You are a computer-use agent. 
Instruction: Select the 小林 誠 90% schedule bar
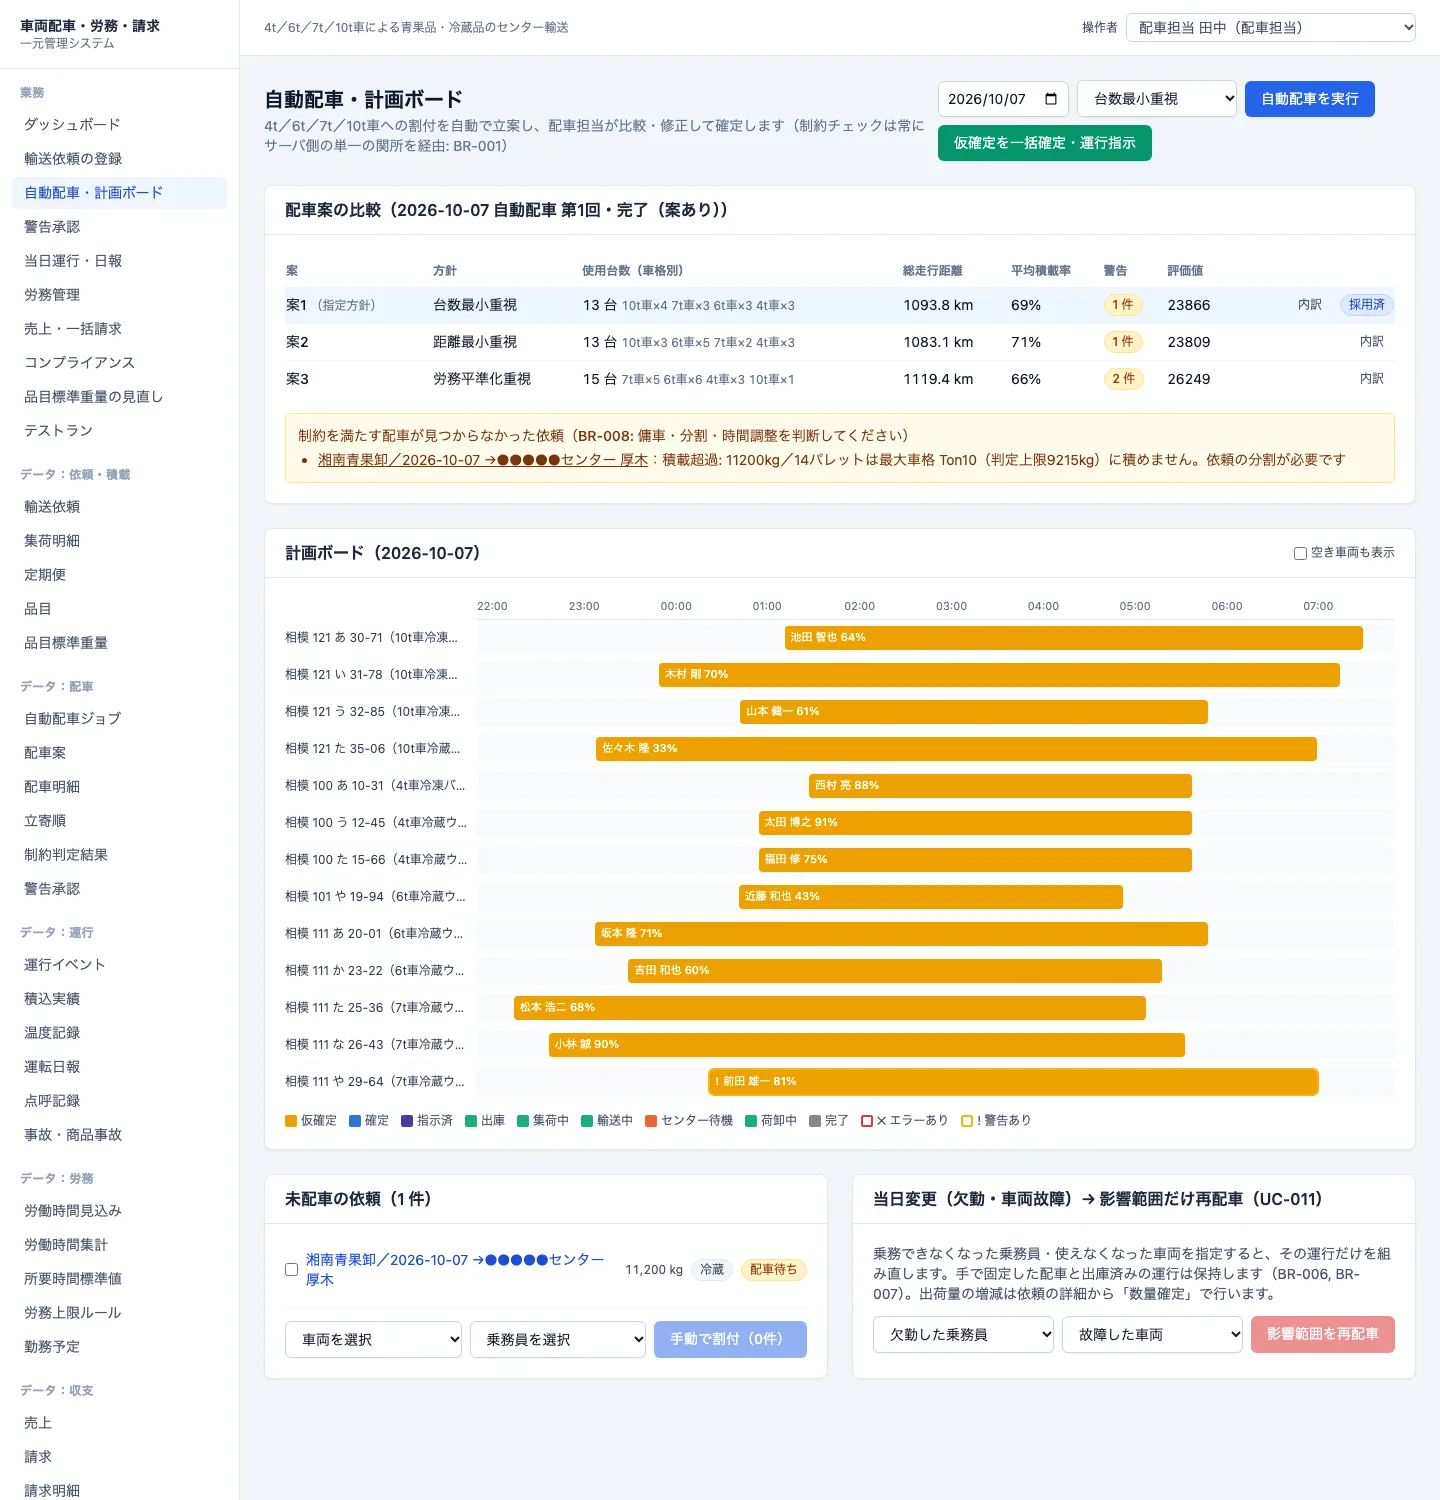click(x=867, y=1045)
